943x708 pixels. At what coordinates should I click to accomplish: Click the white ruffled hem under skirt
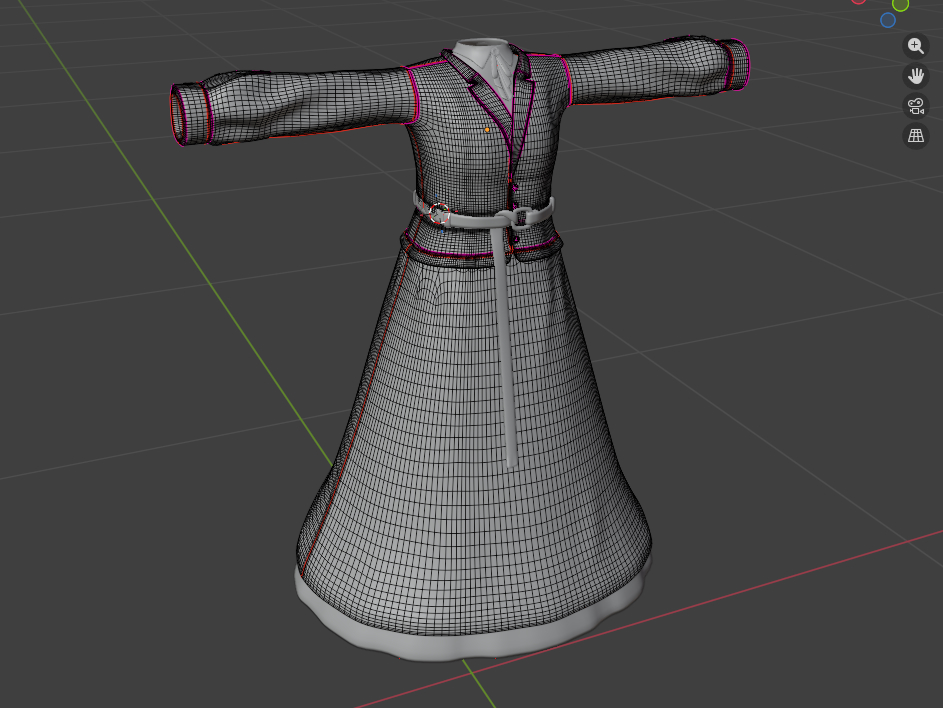[x=470, y=645]
